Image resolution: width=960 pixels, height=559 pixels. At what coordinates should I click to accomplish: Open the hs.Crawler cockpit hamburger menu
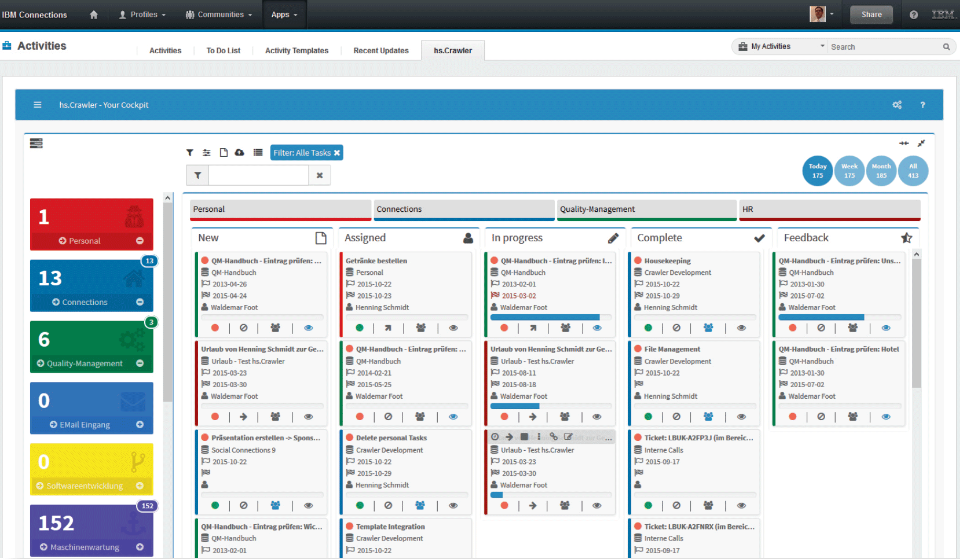pos(37,105)
